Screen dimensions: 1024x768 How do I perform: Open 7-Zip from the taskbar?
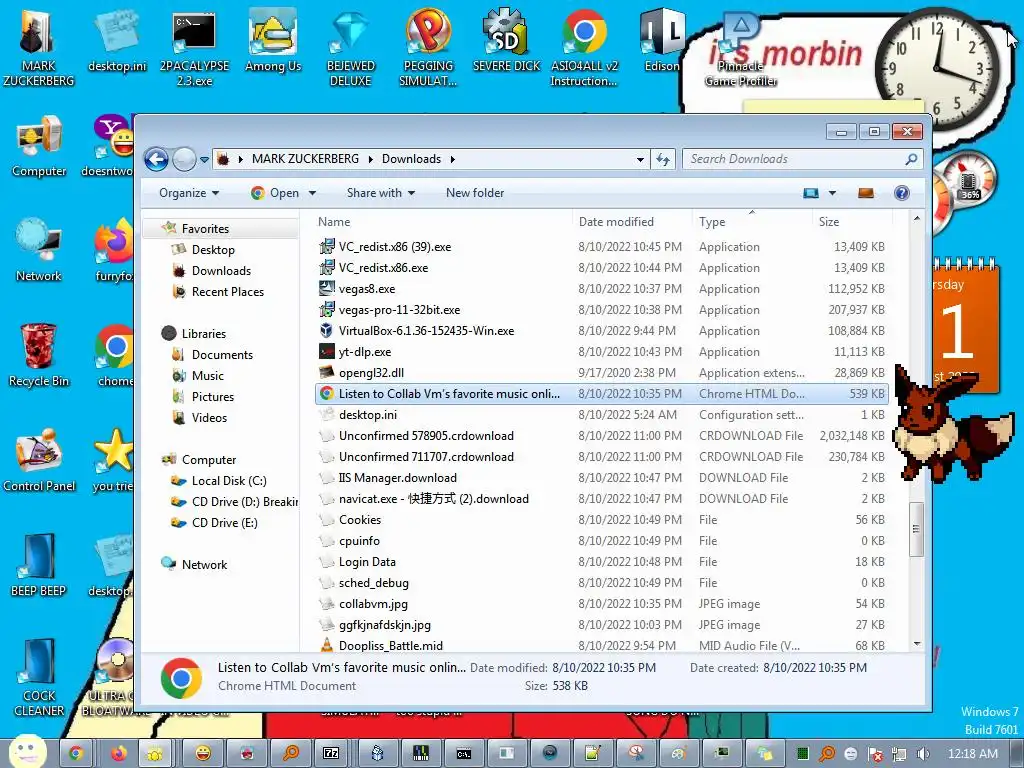click(x=331, y=754)
